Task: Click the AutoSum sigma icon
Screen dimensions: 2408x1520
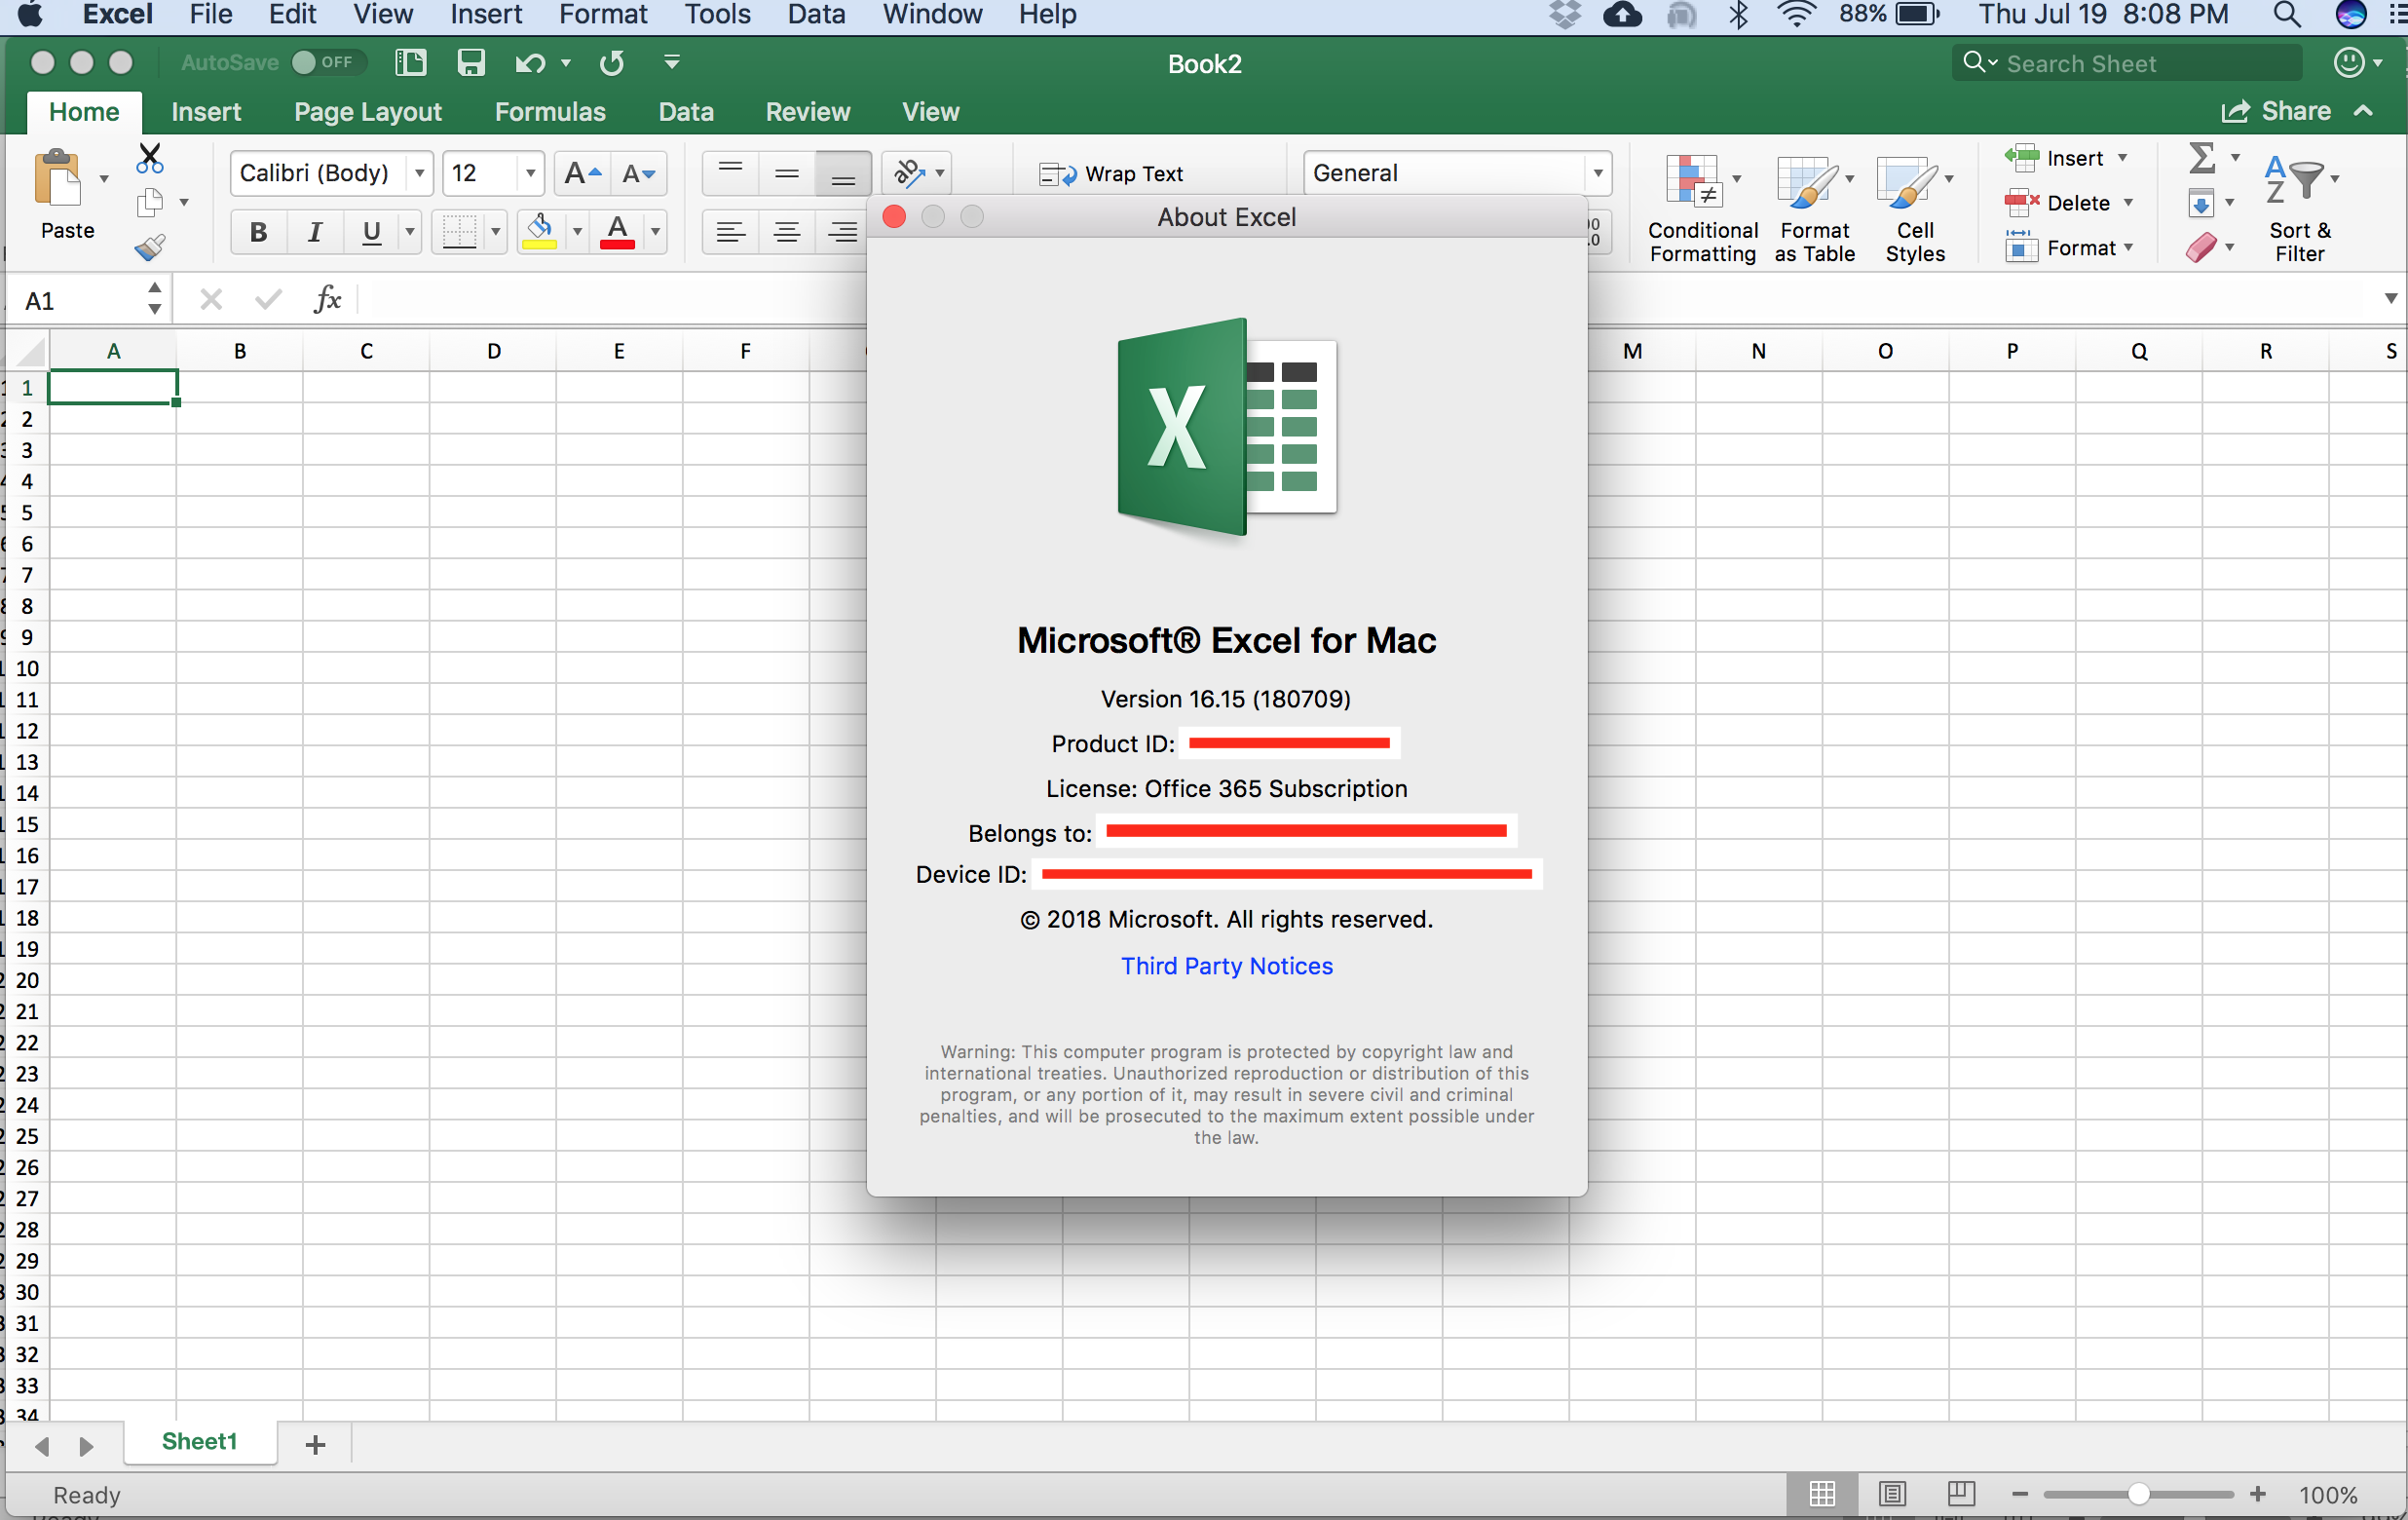Action: [x=2201, y=158]
